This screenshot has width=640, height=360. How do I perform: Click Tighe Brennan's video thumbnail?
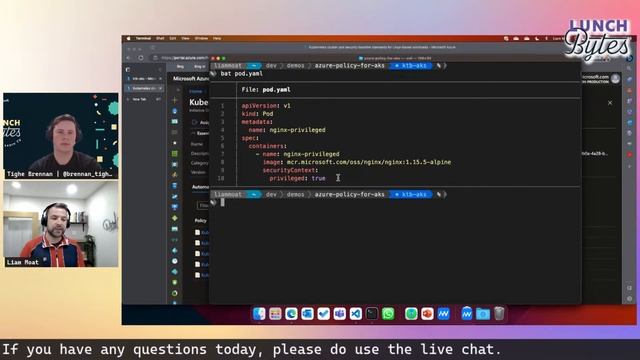pos(61,136)
